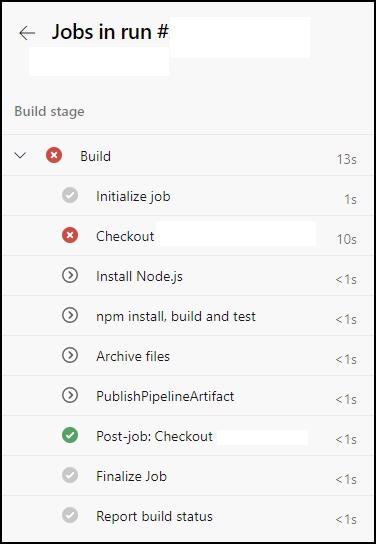Select npm install, build and test step
This screenshot has height=544, width=376.
(x=188, y=315)
